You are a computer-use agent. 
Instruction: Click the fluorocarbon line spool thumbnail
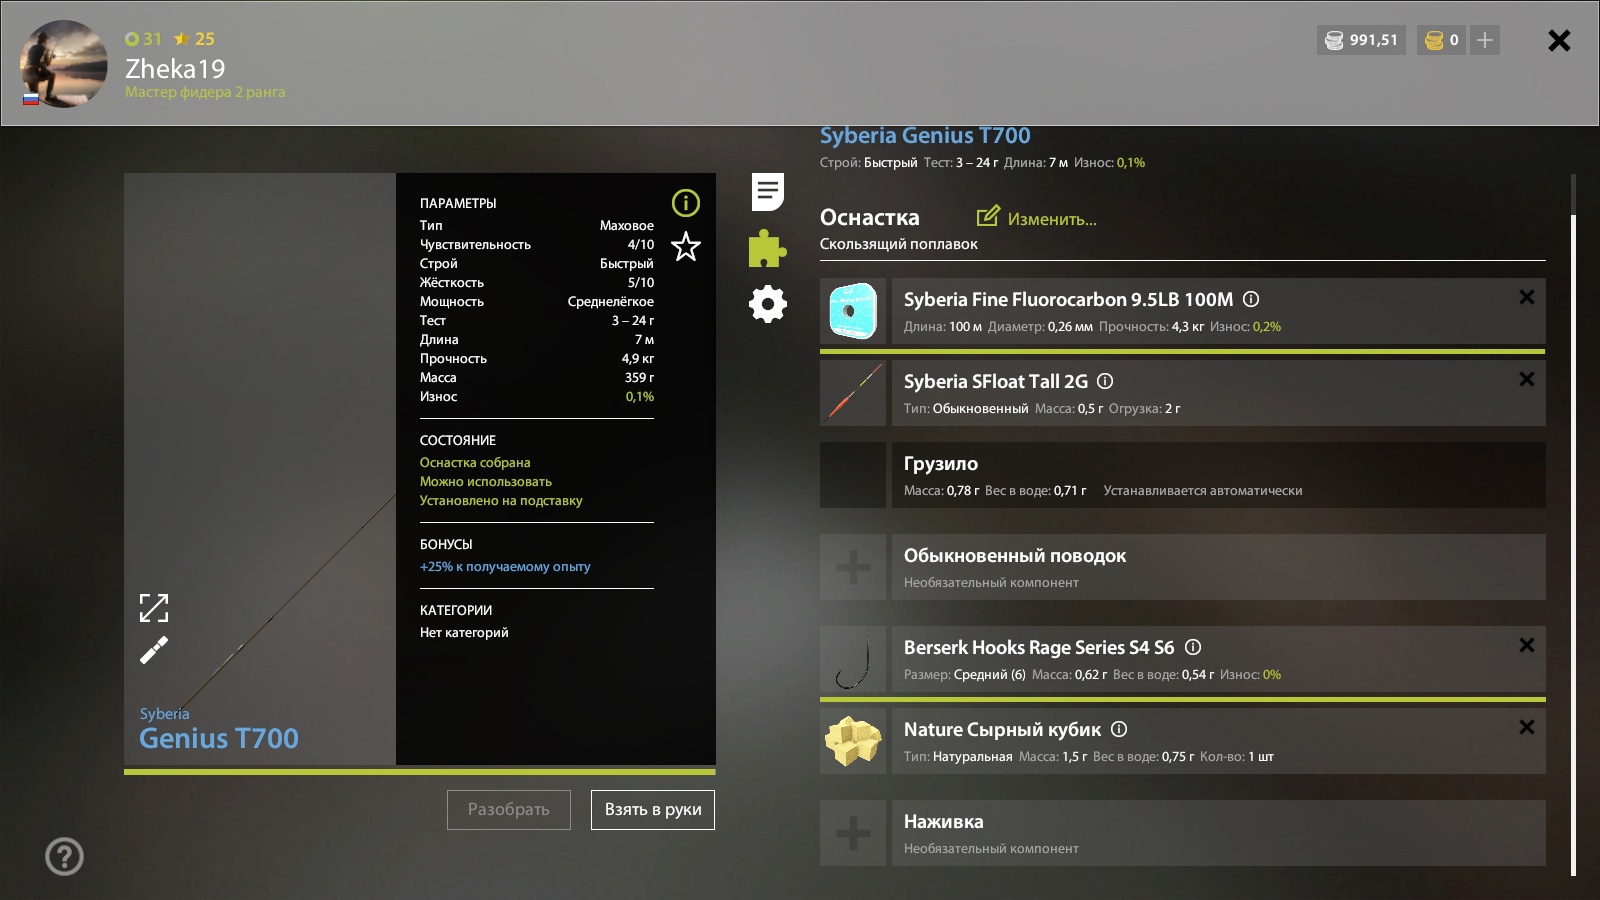[853, 311]
